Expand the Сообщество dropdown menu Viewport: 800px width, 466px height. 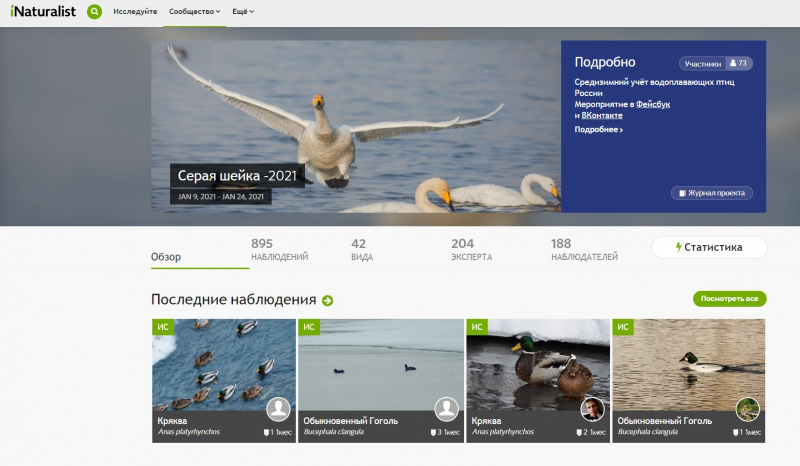pos(195,12)
